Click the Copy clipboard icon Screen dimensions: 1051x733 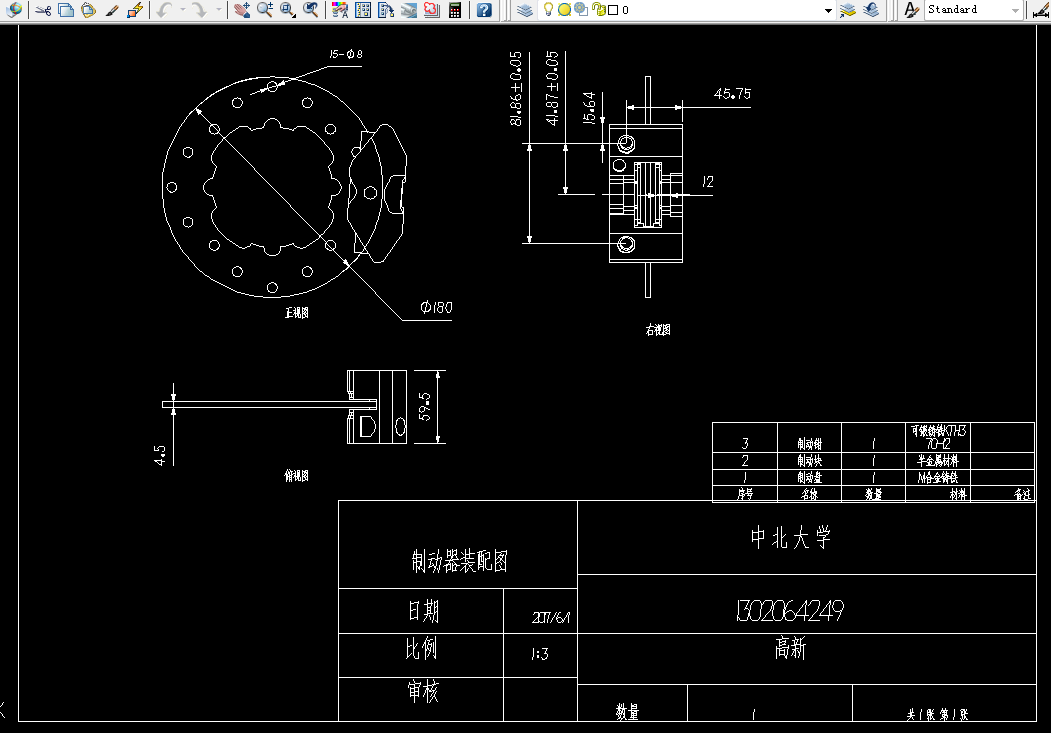tap(66, 10)
